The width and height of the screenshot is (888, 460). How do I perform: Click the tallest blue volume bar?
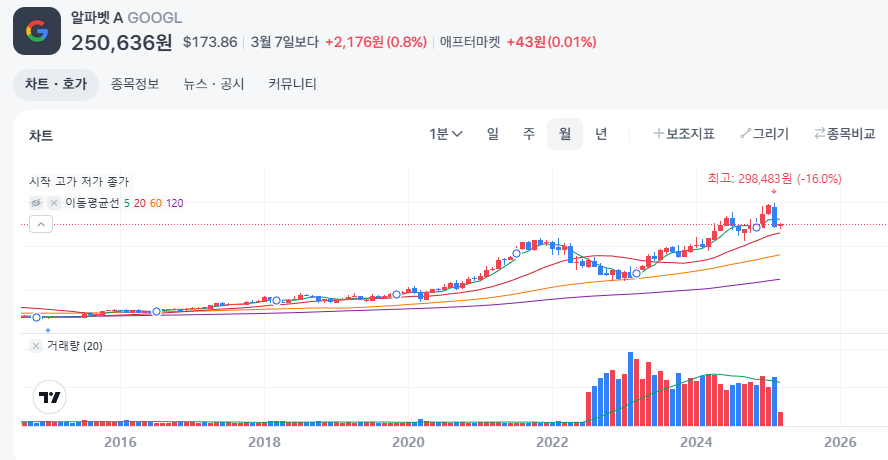pyautogui.click(x=630, y=389)
